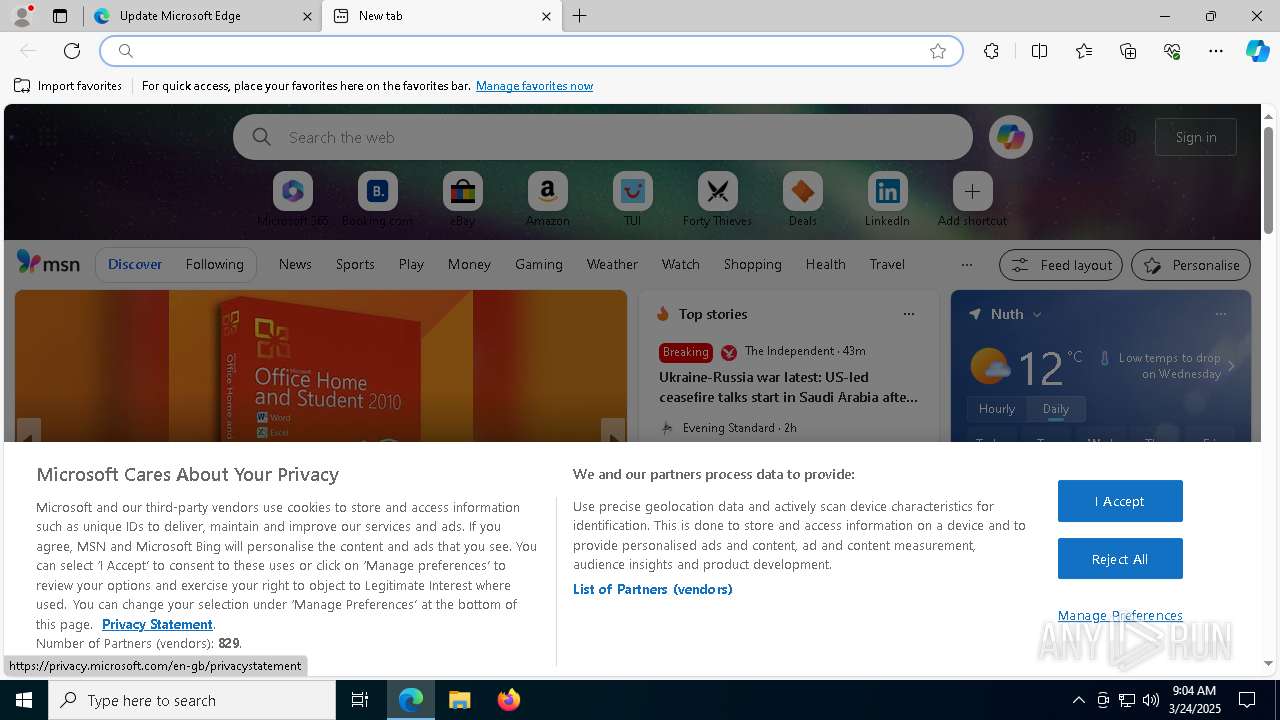Open File Explorer from the taskbar

459,700
